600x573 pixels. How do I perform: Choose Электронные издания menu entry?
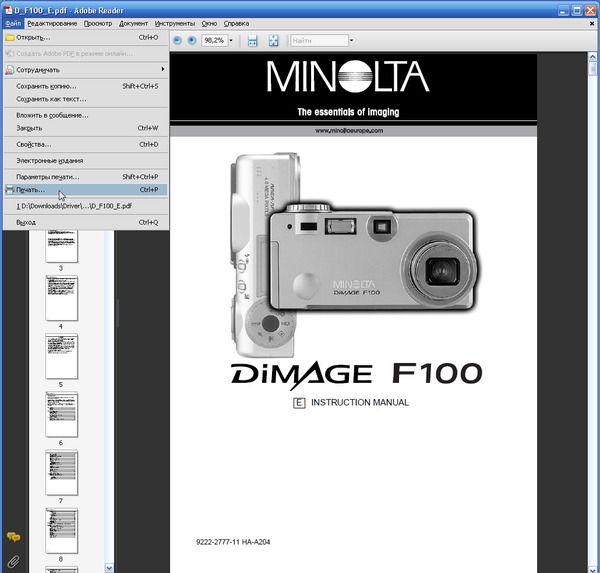[86, 161]
